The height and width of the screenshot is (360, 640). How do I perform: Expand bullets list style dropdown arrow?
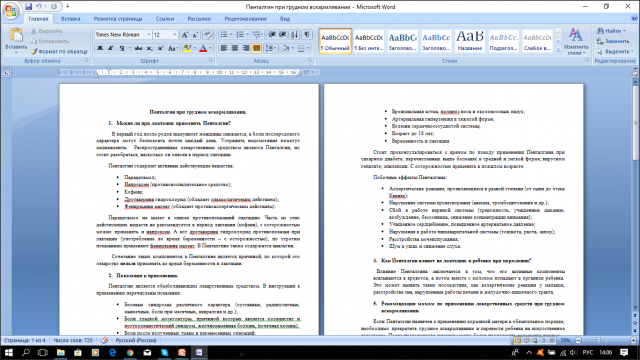pos(231,35)
